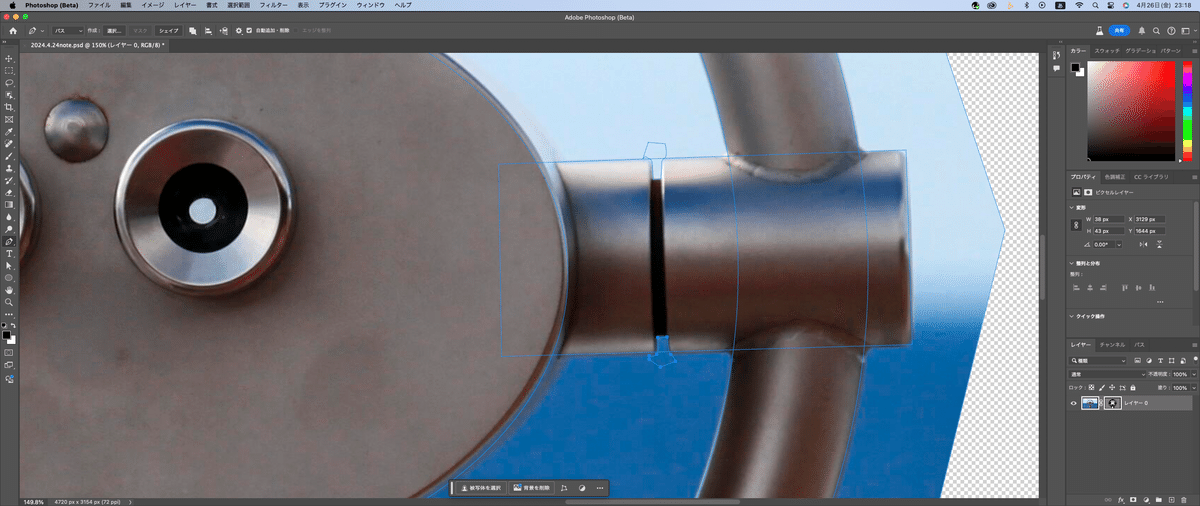Click the 選択... button in options bar

115,31
